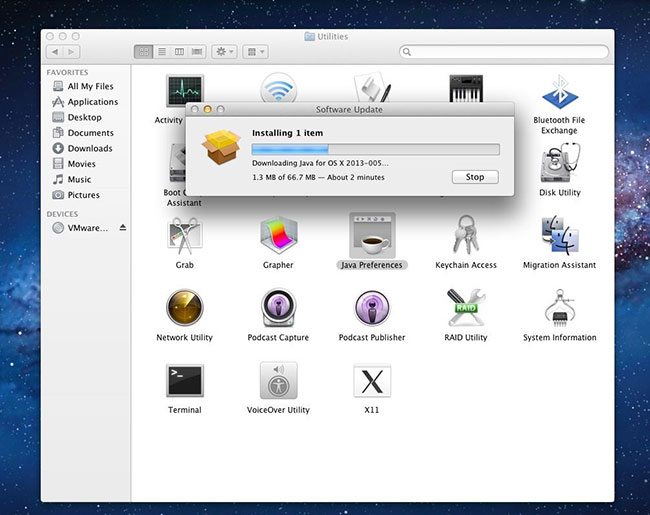Open the Boot Camp Assistant icon
The height and width of the screenshot is (515, 650).
[177, 163]
